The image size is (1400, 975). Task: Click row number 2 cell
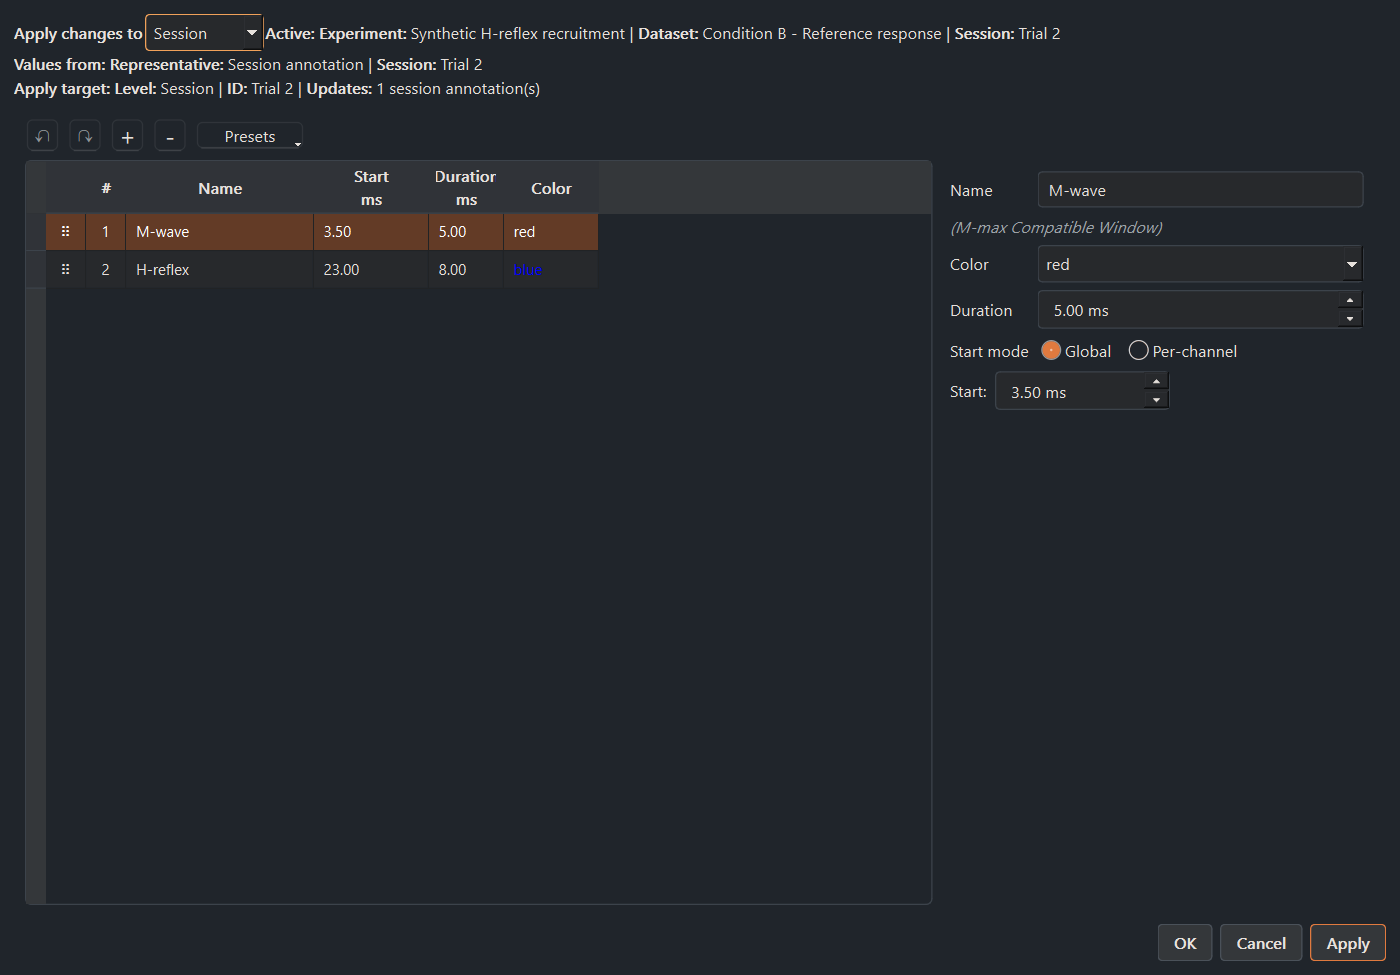click(x=106, y=270)
